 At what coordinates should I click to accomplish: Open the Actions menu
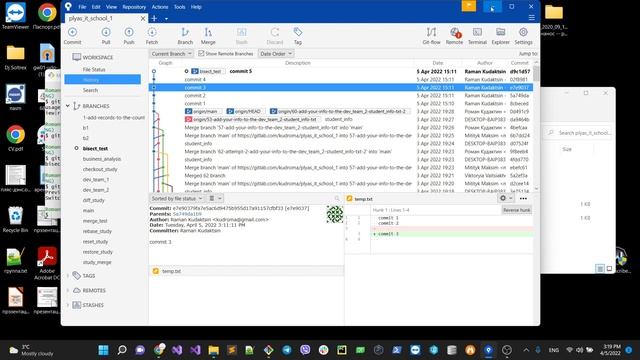point(160,7)
